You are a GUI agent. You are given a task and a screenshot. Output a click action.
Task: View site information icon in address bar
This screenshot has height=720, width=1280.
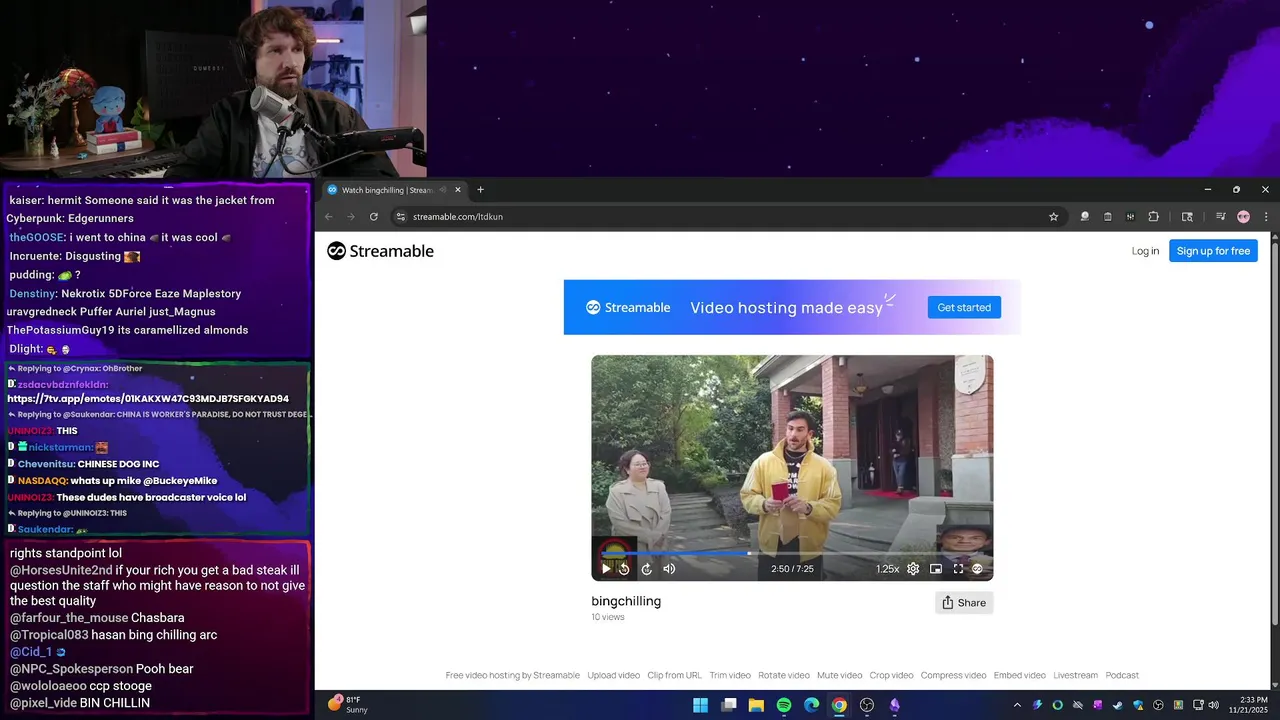click(400, 216)
